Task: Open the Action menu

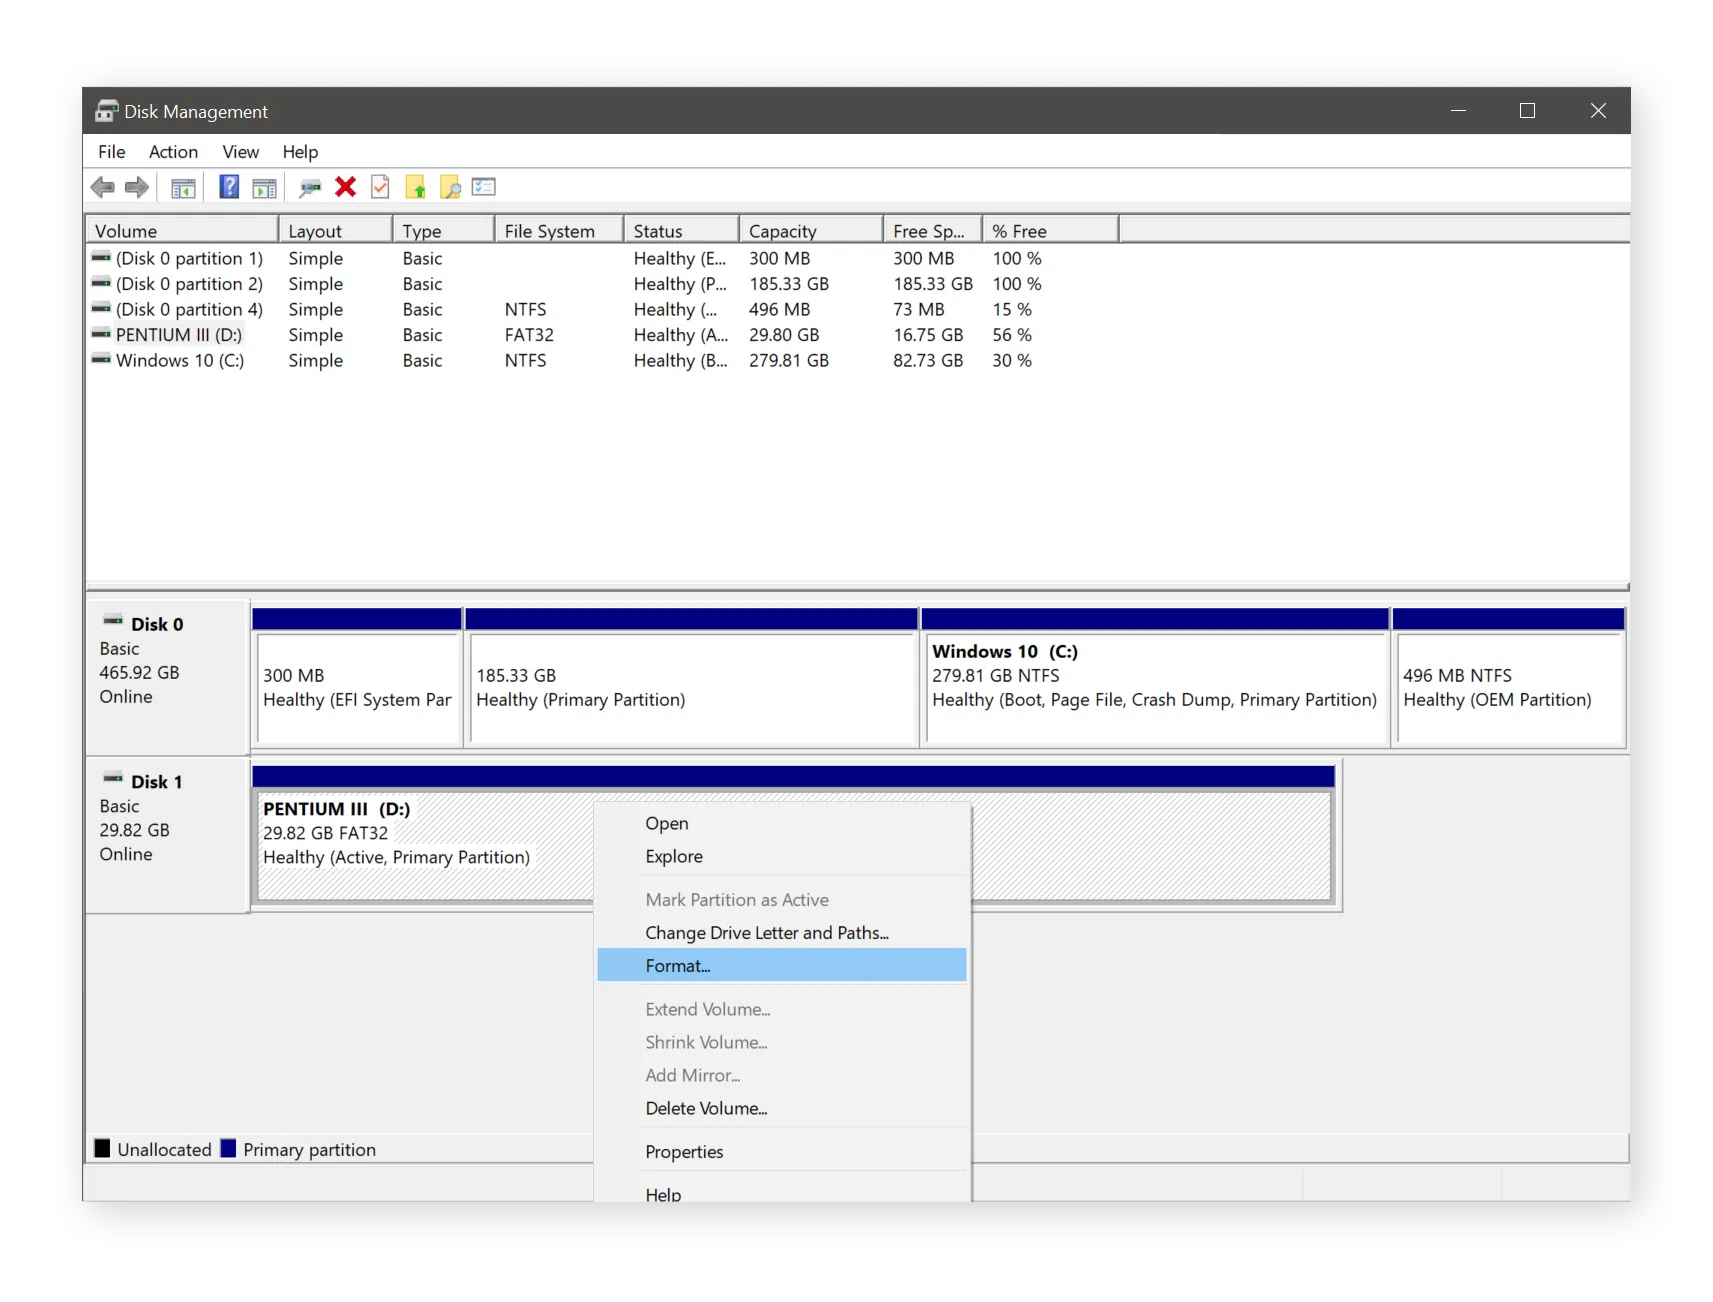Action: click(x=173, y=152)
